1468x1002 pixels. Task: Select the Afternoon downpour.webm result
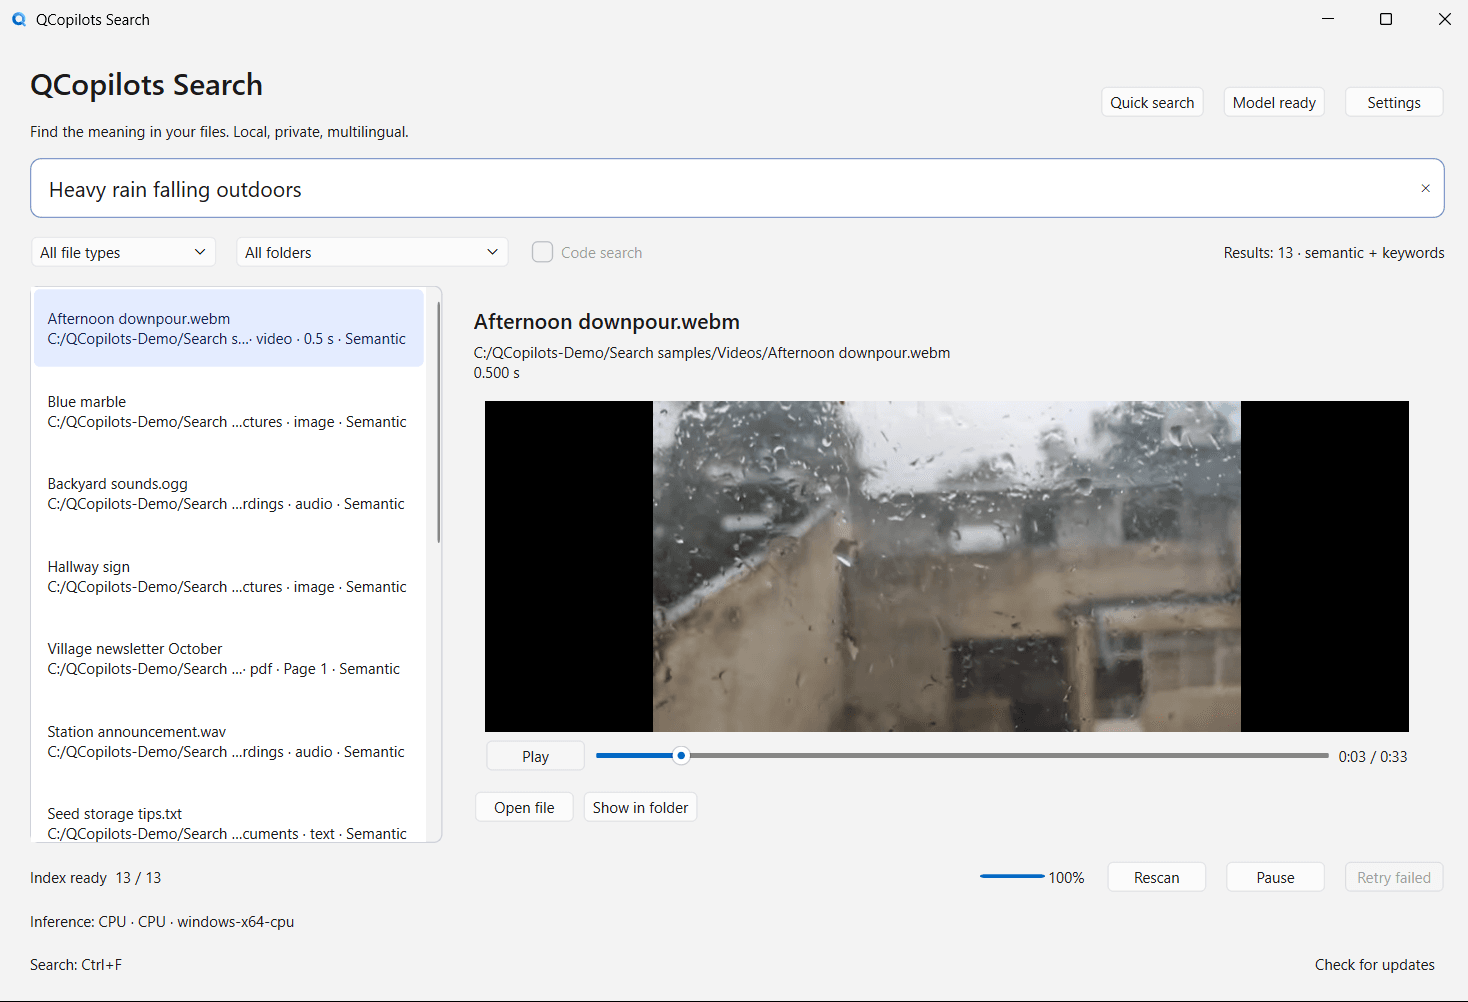point(229,328)
